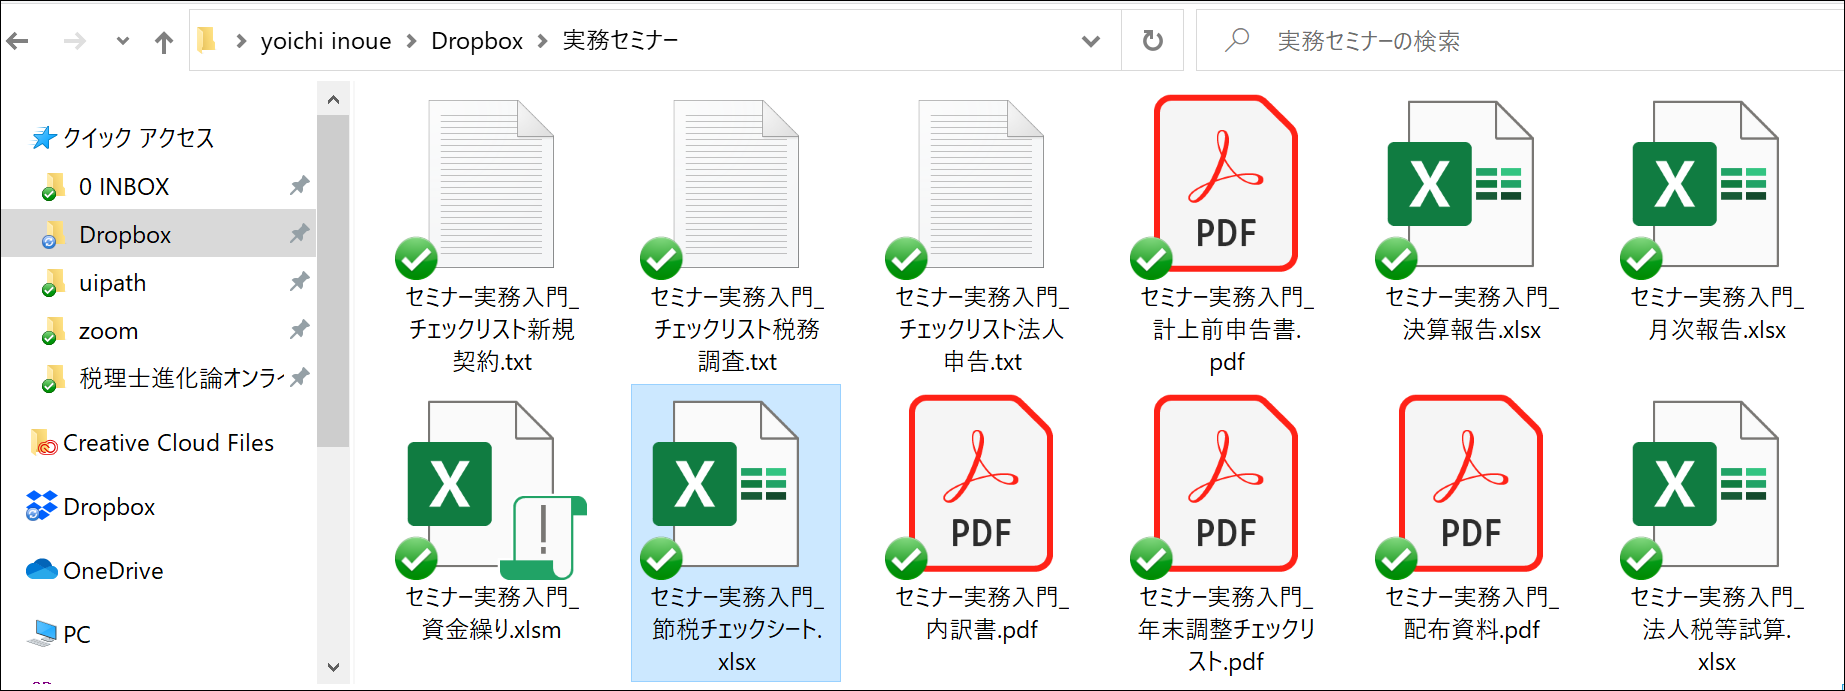1845x691 pixels.
Task: Open 0 INBOX pinned folder
Action: pos(124,187)
